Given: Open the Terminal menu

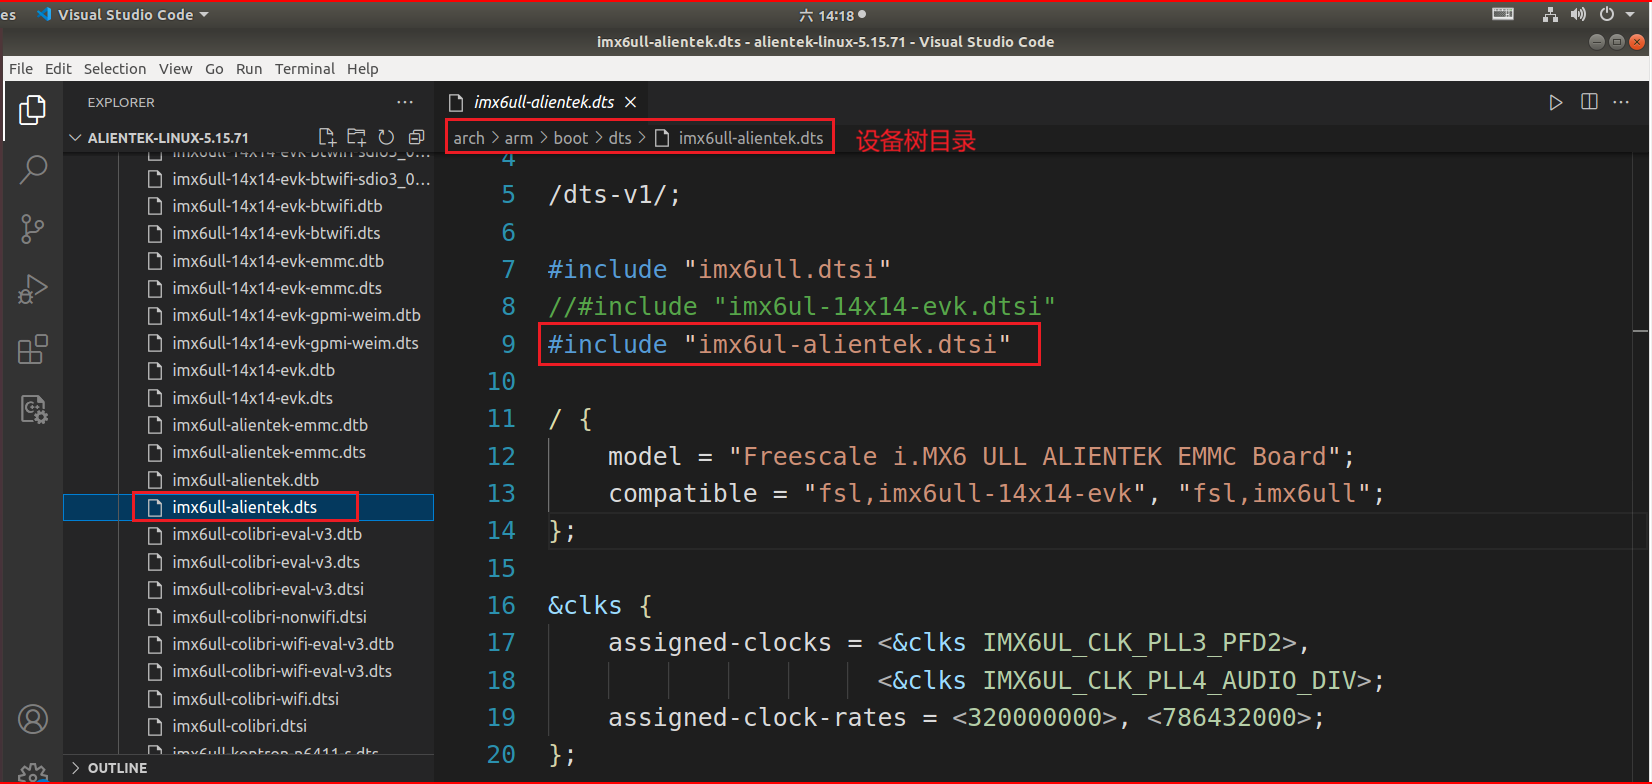Looking at the screenshot, I should point(305,69).
